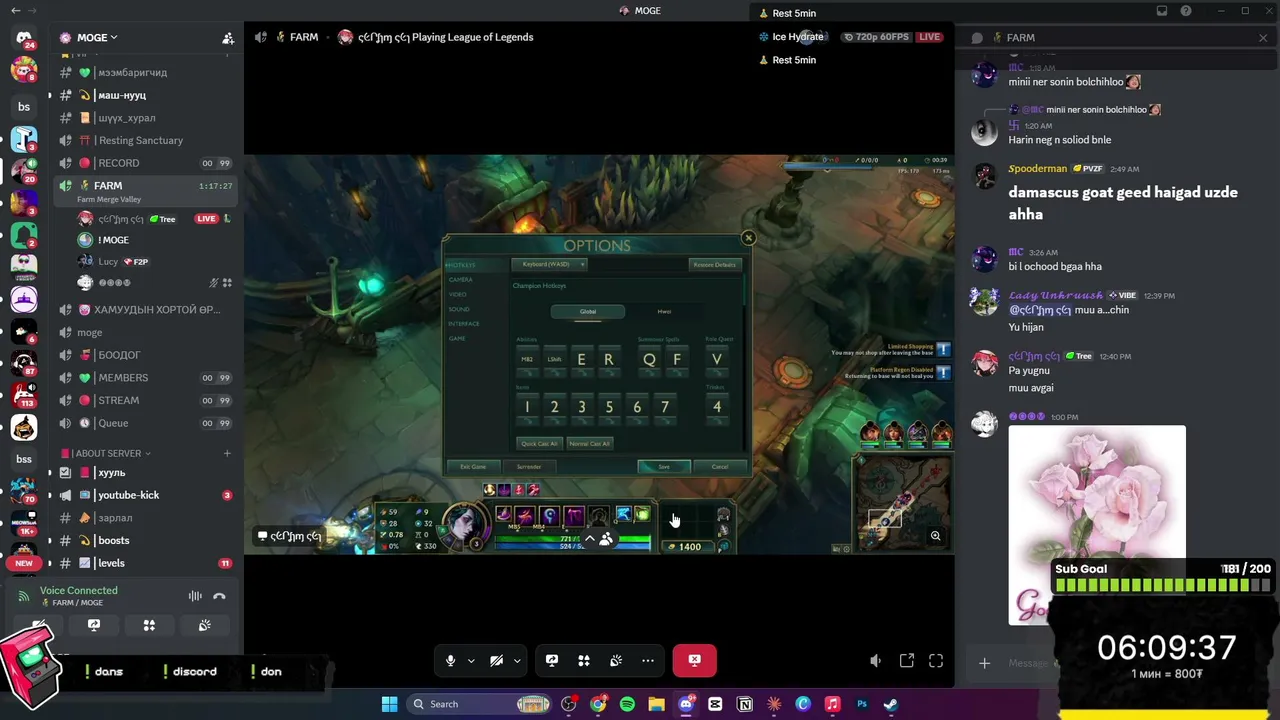Select INTERFACE tab in Options
The image size is (1280, 720).
click(x=464, y=324)
